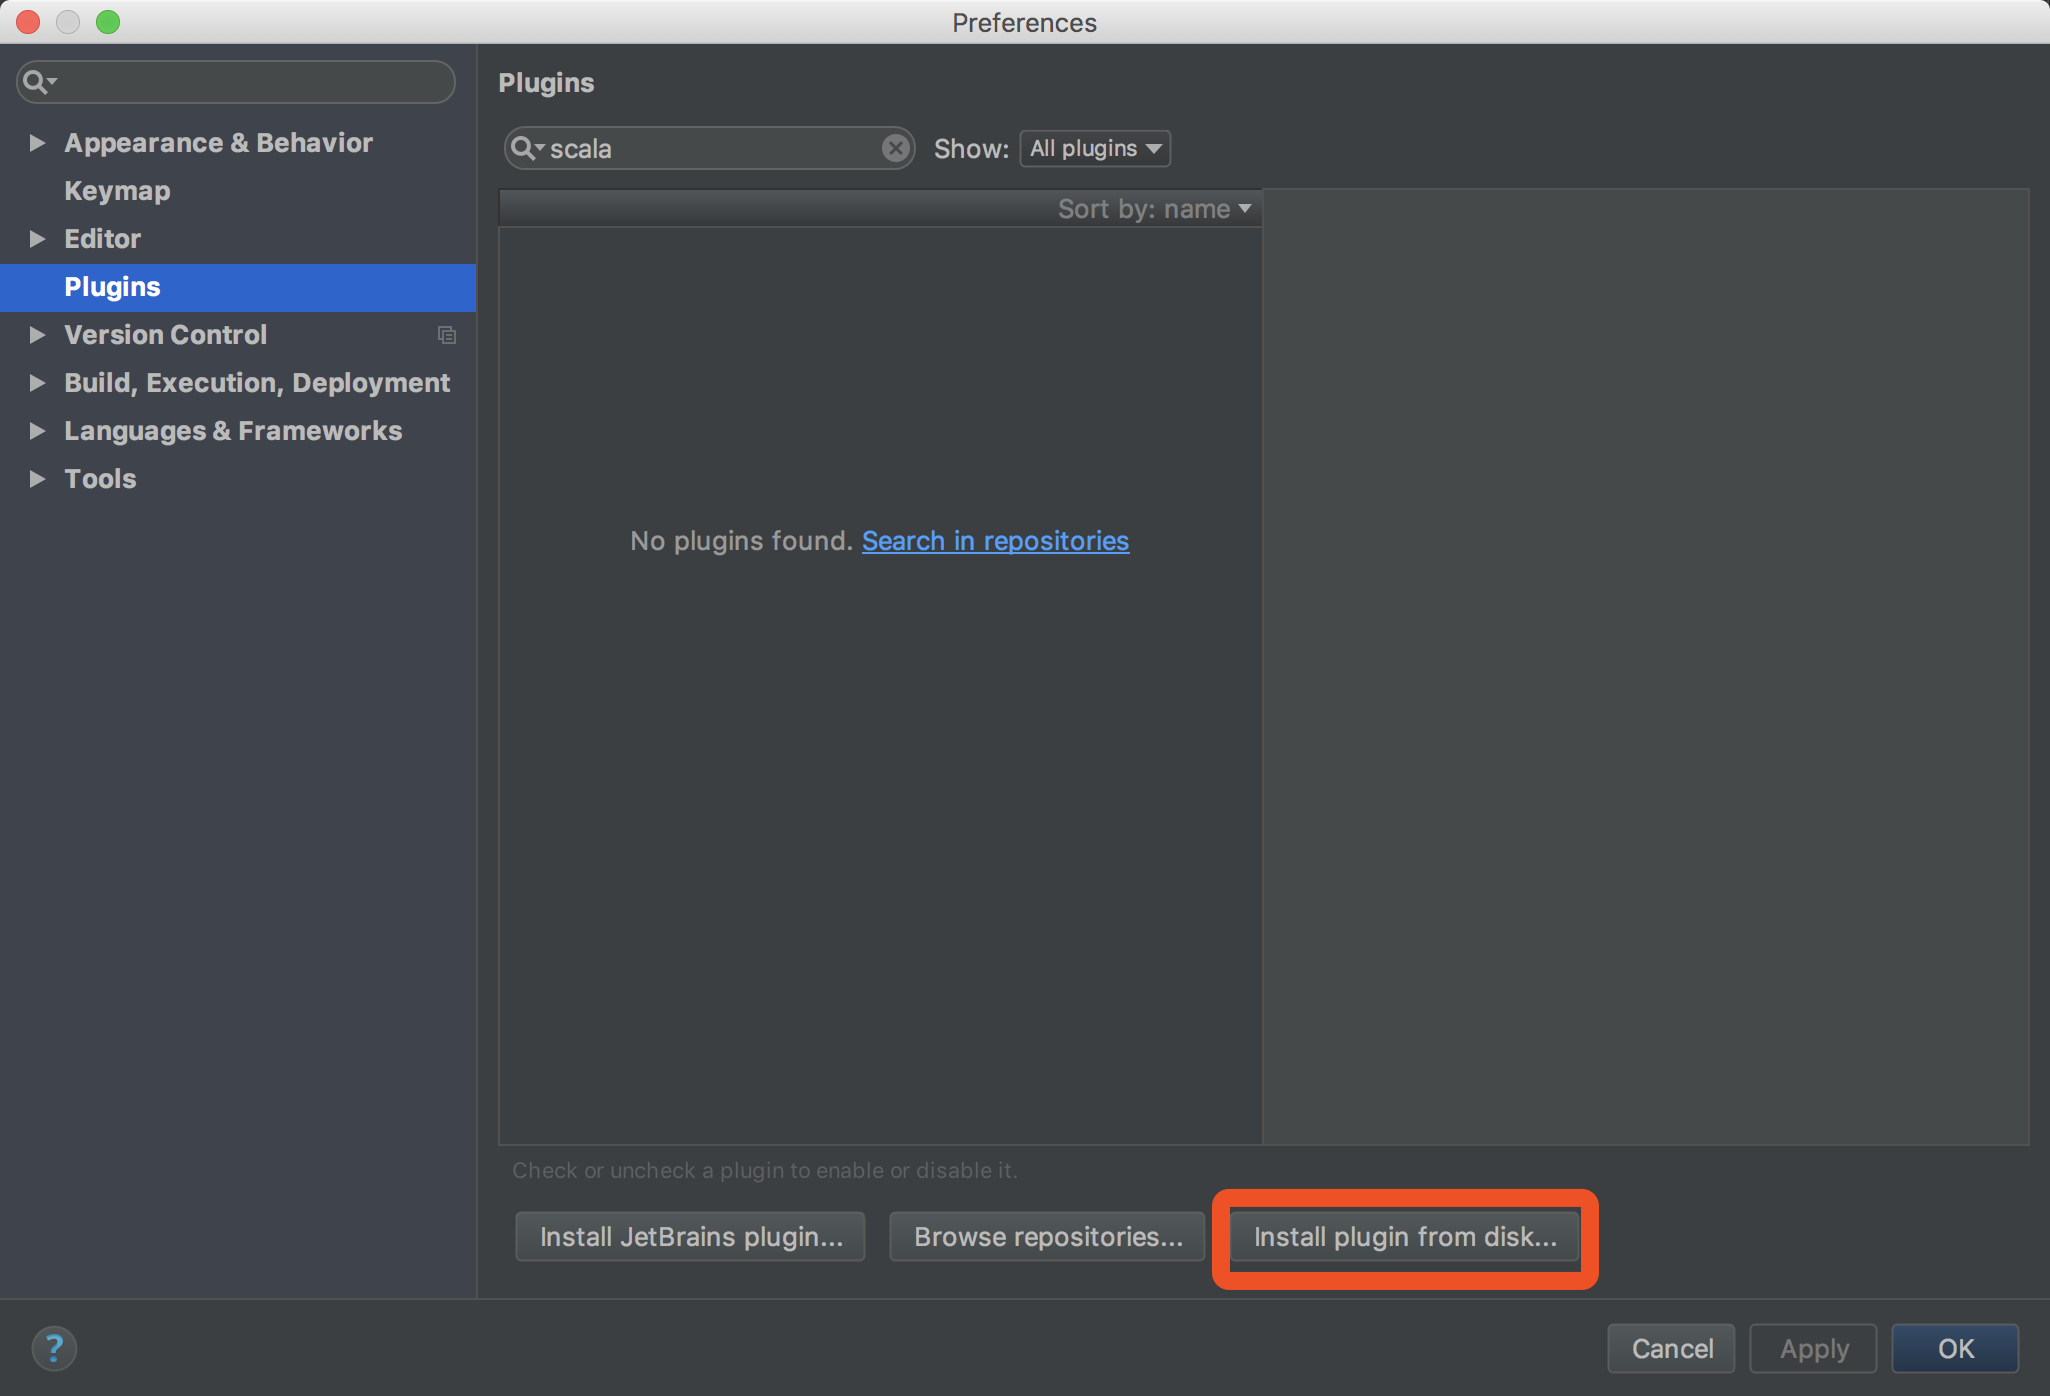Expand Languages & Frameworks arrow
Image resolution: width=2050 pixels, height=1396 pixels.
pyautogui.click(x=37, y=431)
